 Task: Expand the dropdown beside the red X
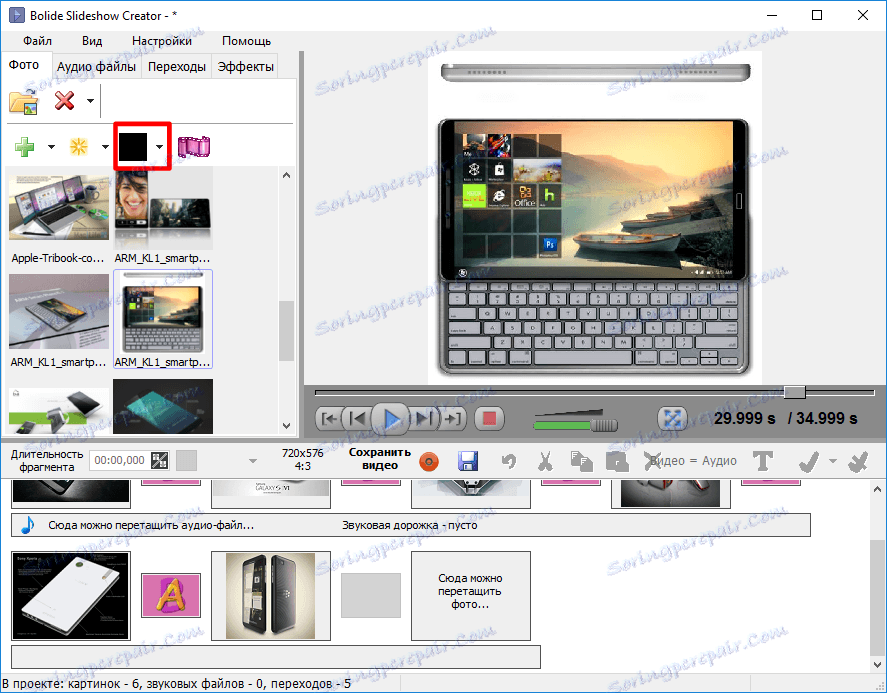pos(88,100)
